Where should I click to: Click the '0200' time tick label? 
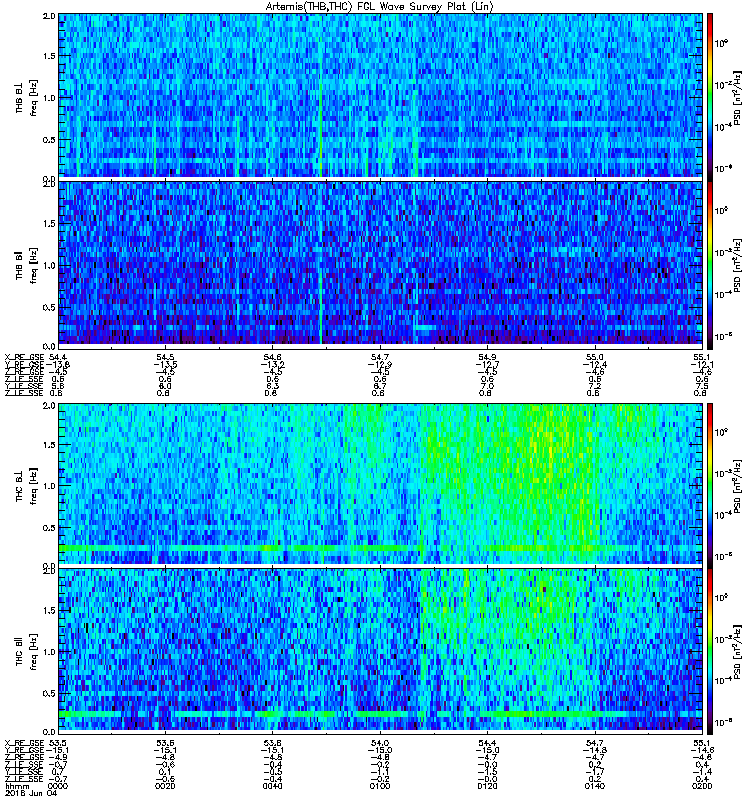[702, 786]
